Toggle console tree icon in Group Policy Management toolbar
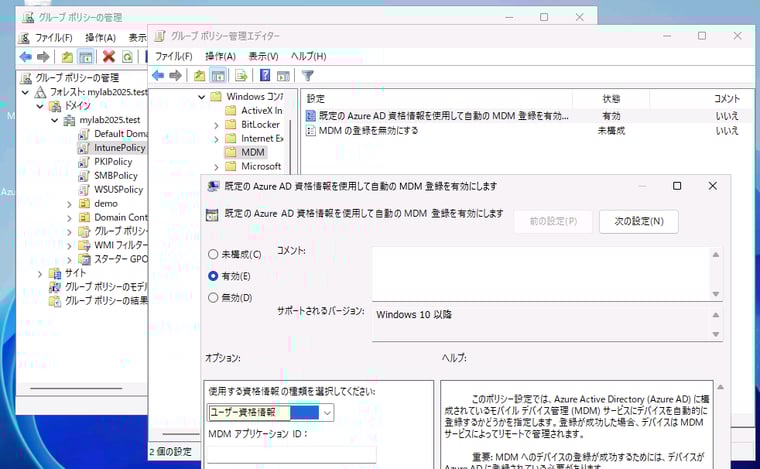Screen dimensions: 760x469 click(86, 57)
